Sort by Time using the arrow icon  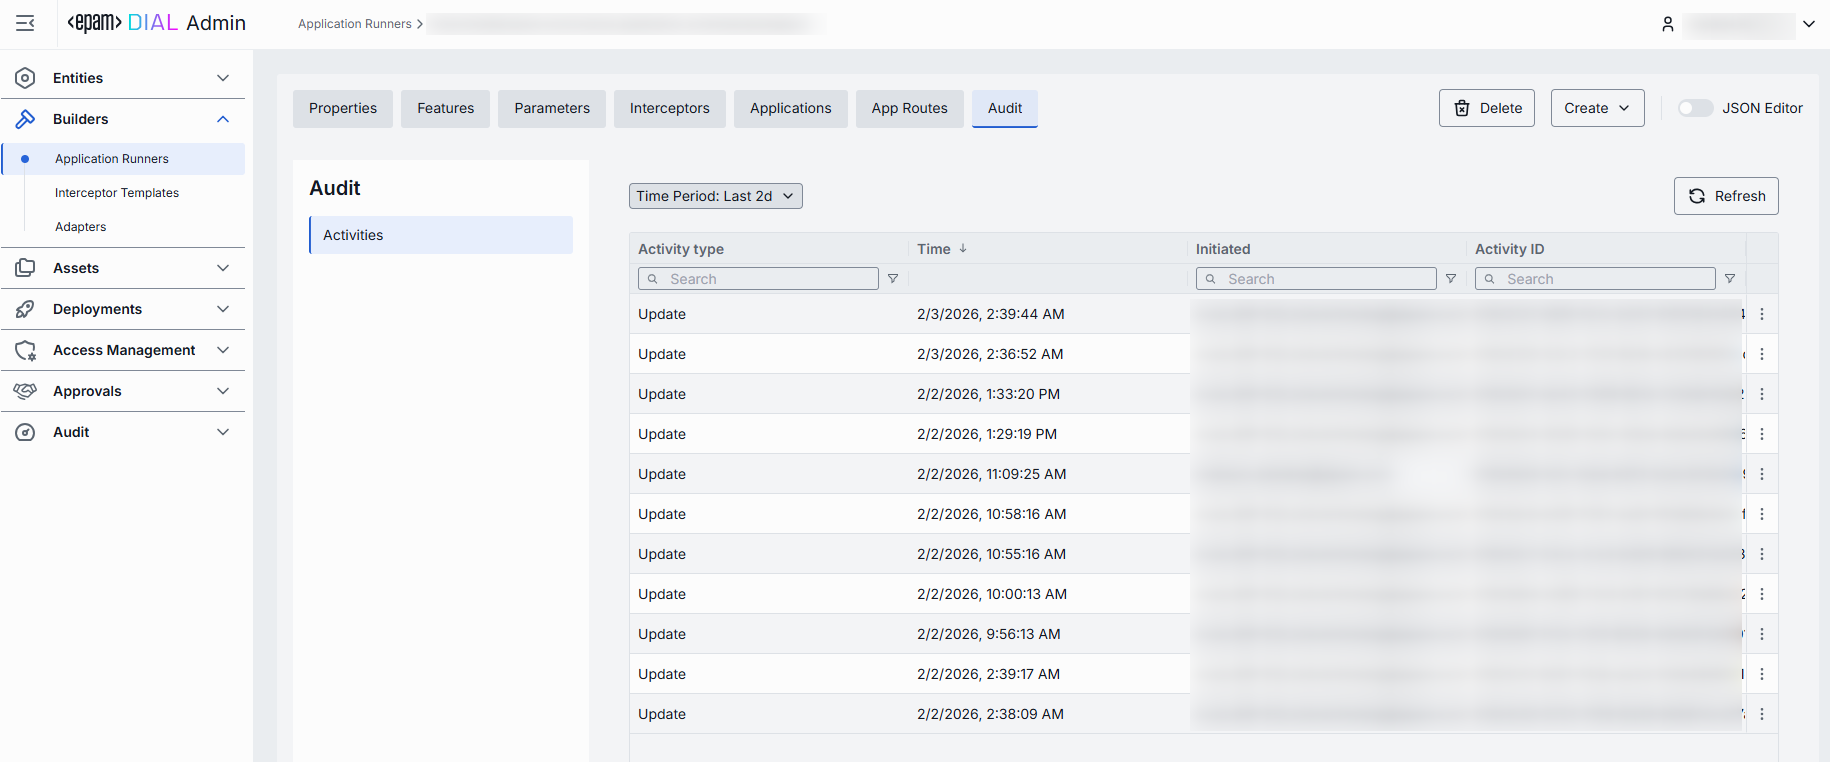coord(963,249)
